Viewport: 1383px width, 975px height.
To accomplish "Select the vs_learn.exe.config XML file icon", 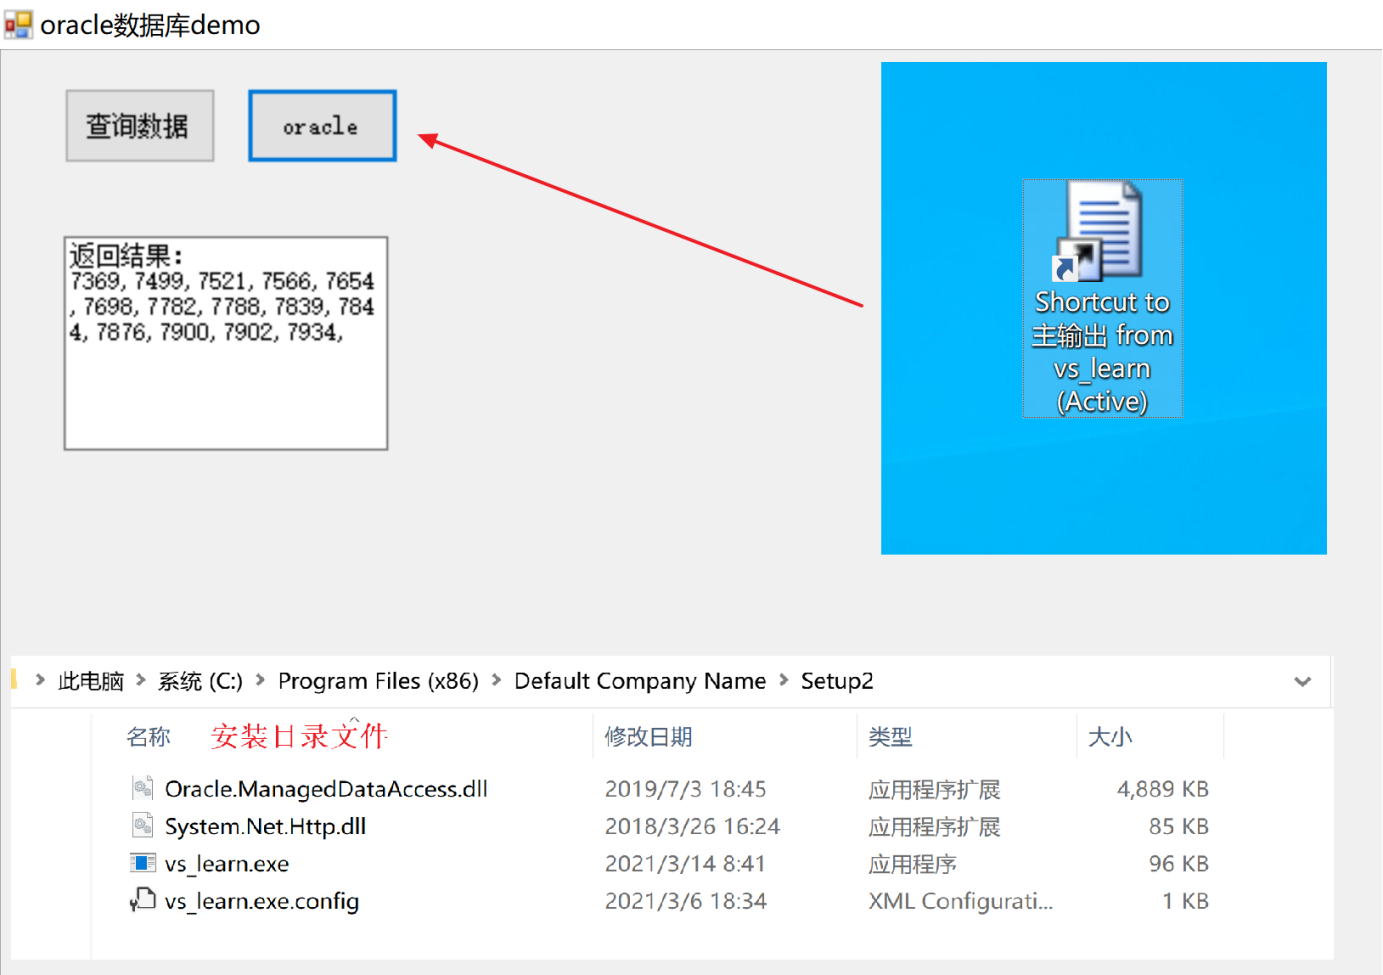I will click(141, 900).
